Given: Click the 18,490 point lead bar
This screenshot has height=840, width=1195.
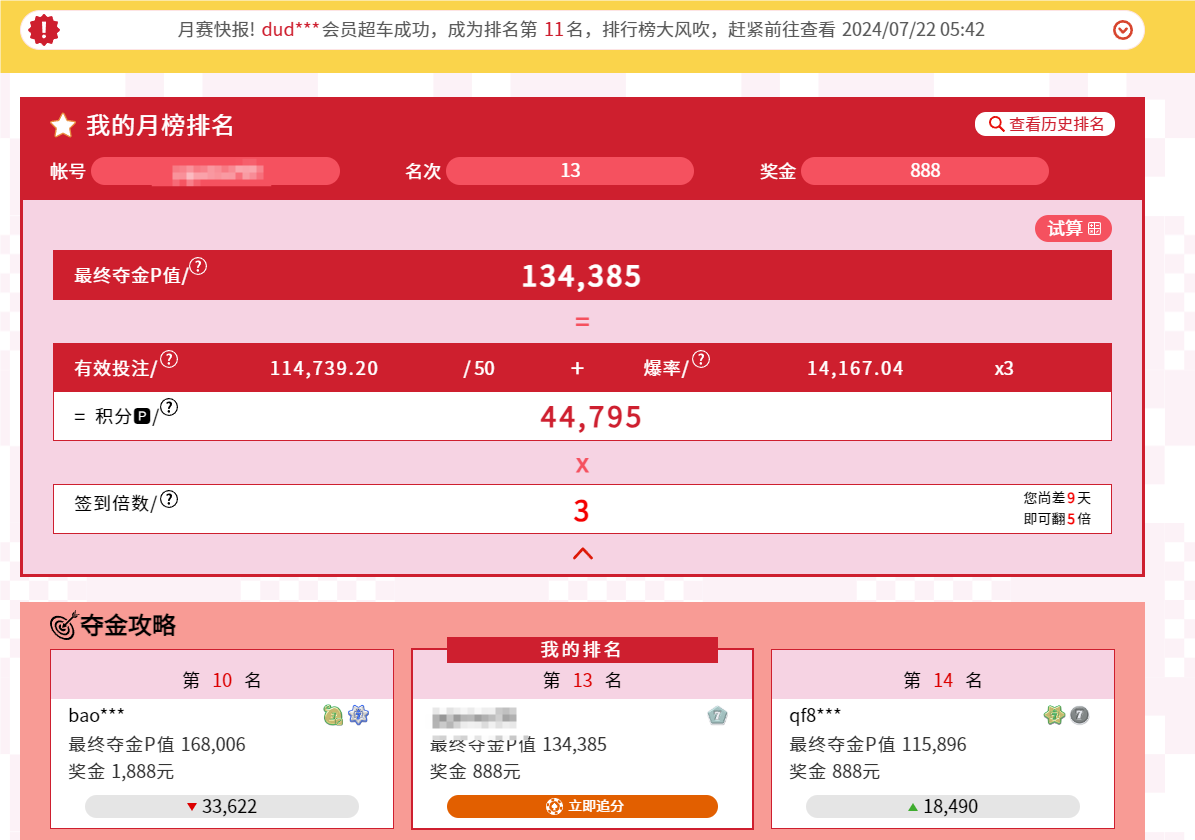Looking at the screenshot, I should 942,806.
